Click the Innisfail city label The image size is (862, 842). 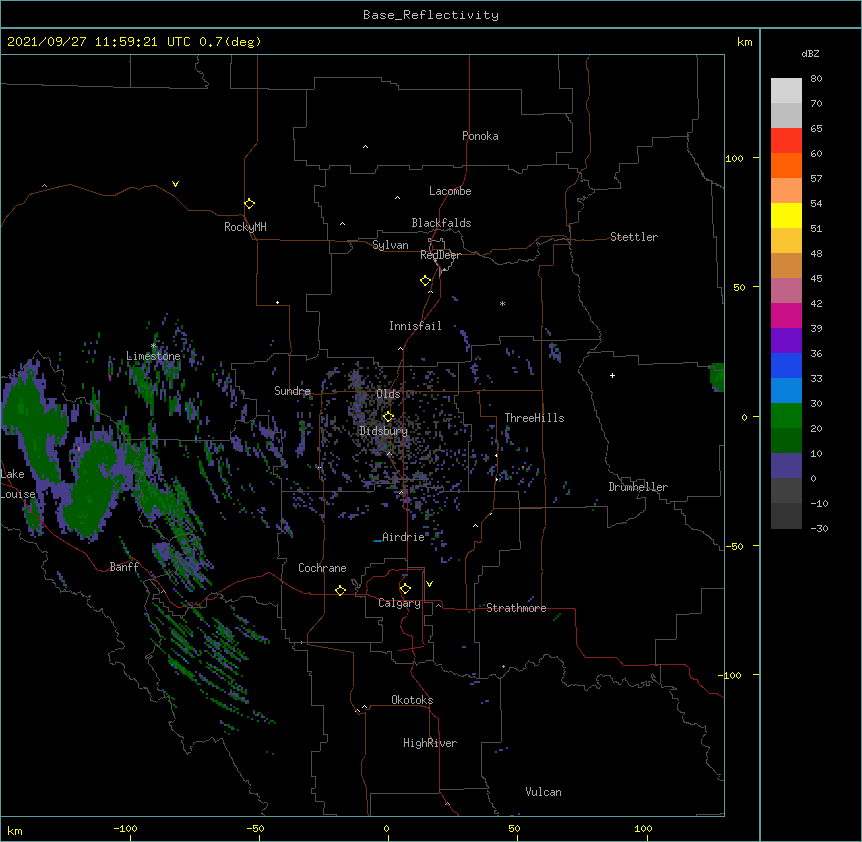(415, 326)
